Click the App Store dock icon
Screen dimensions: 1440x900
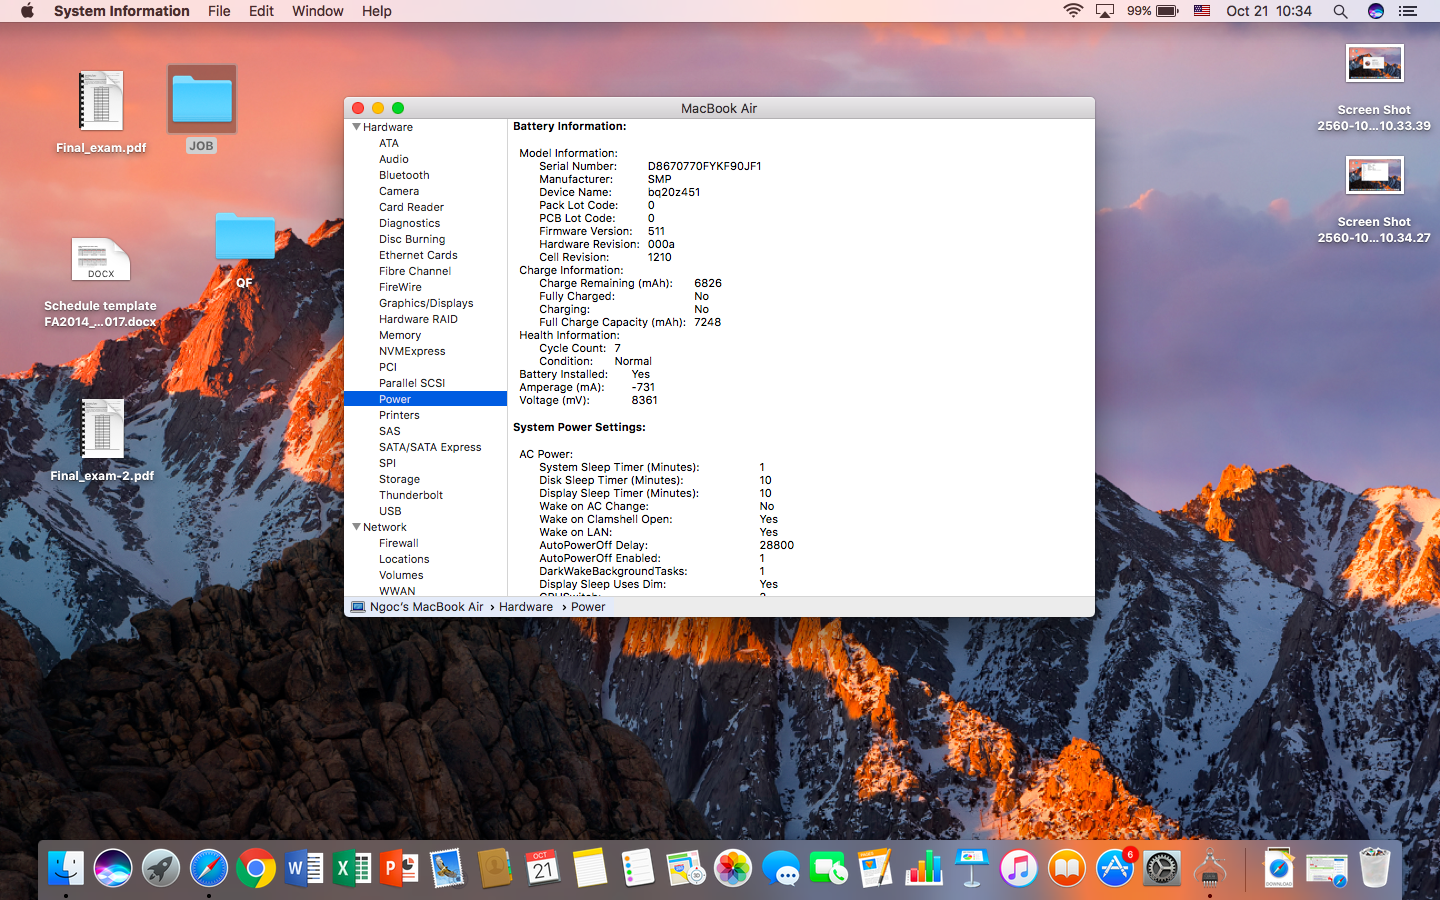click(x=1114, y=868)
